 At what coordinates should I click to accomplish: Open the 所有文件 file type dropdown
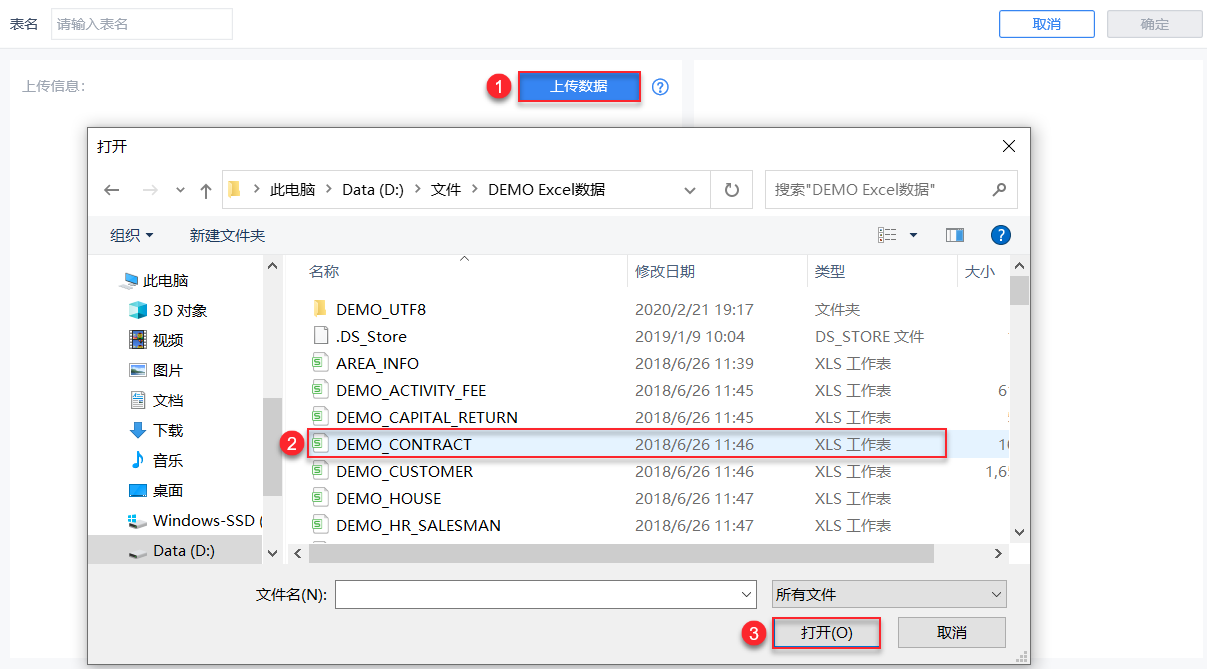pyautogui.click(x=889, y=594)
